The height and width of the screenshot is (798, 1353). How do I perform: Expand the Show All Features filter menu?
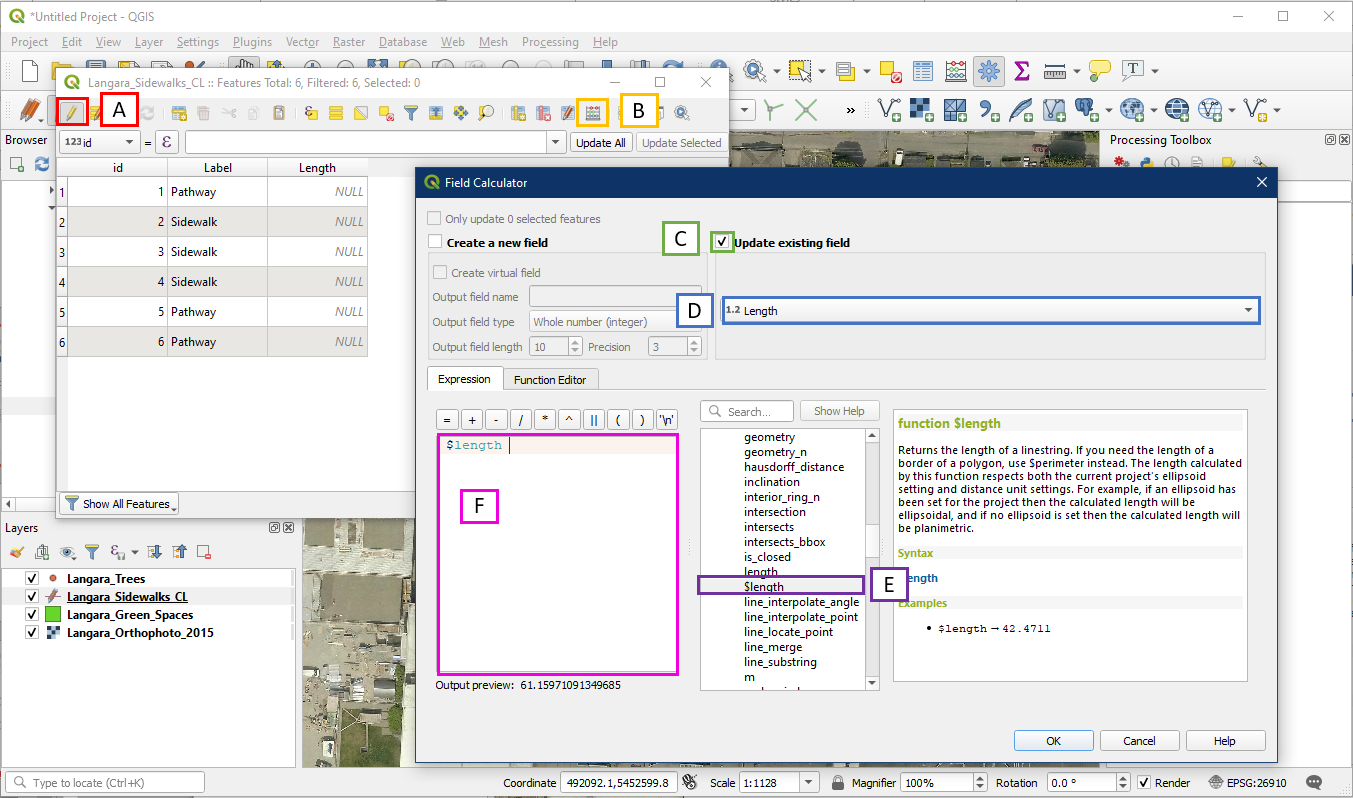[x=119, y=504]
